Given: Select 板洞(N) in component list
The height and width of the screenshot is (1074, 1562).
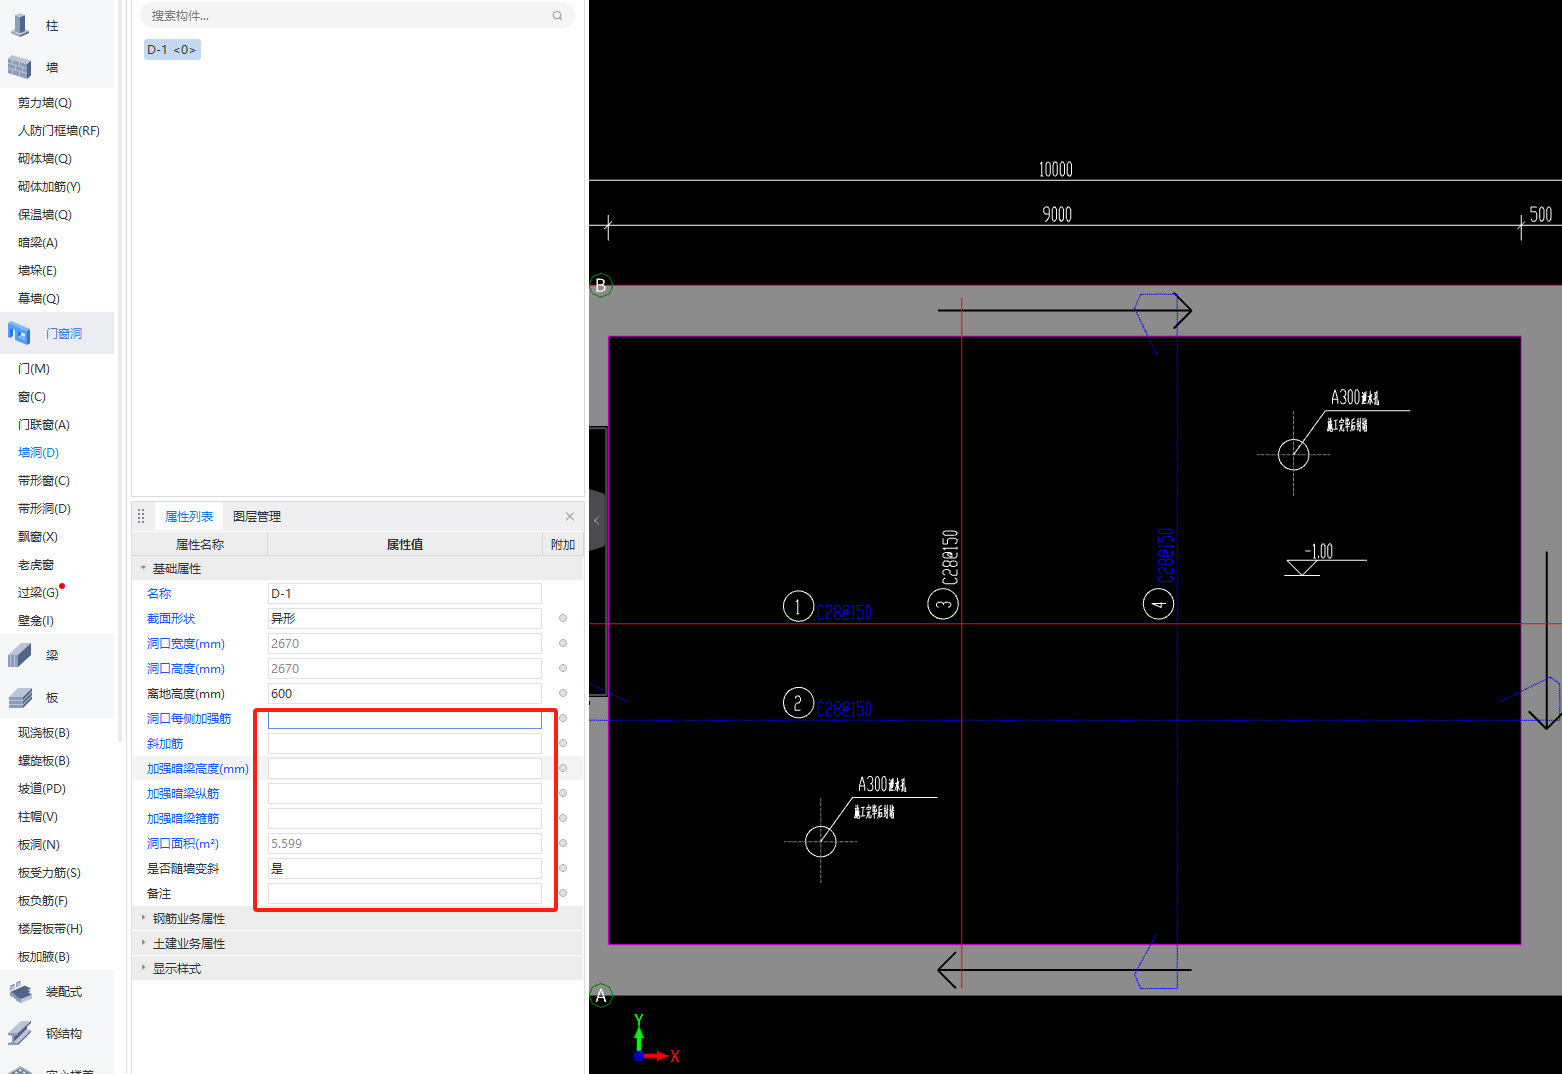Looking at the screenshot, I should (39, 844).
